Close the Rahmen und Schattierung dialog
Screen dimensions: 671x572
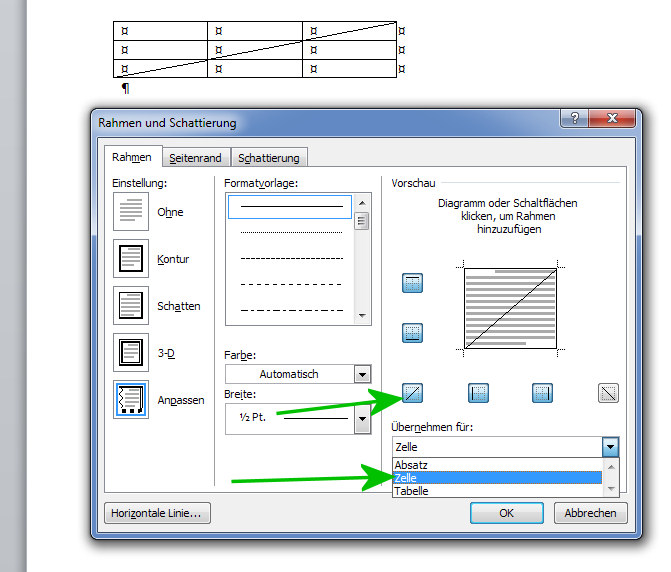[612, 118]
